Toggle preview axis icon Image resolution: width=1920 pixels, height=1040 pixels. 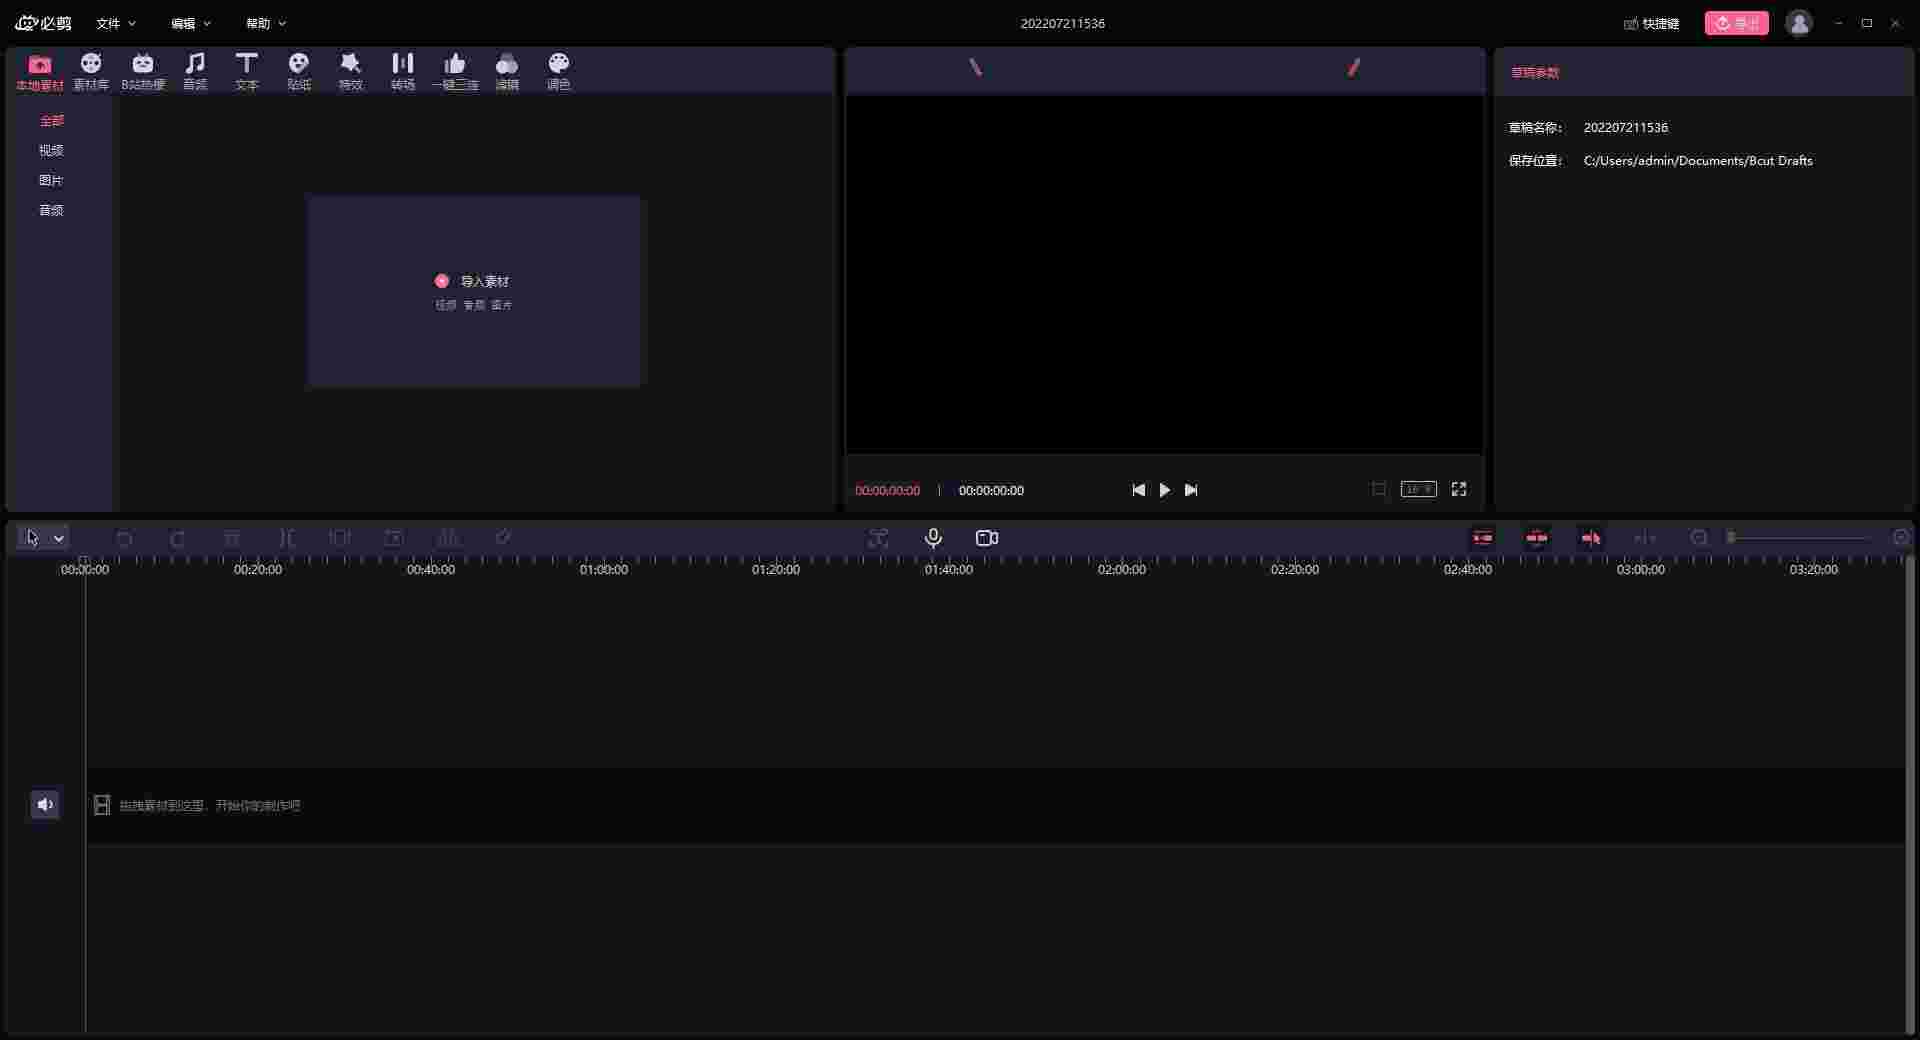click(x=1645, y=538)
